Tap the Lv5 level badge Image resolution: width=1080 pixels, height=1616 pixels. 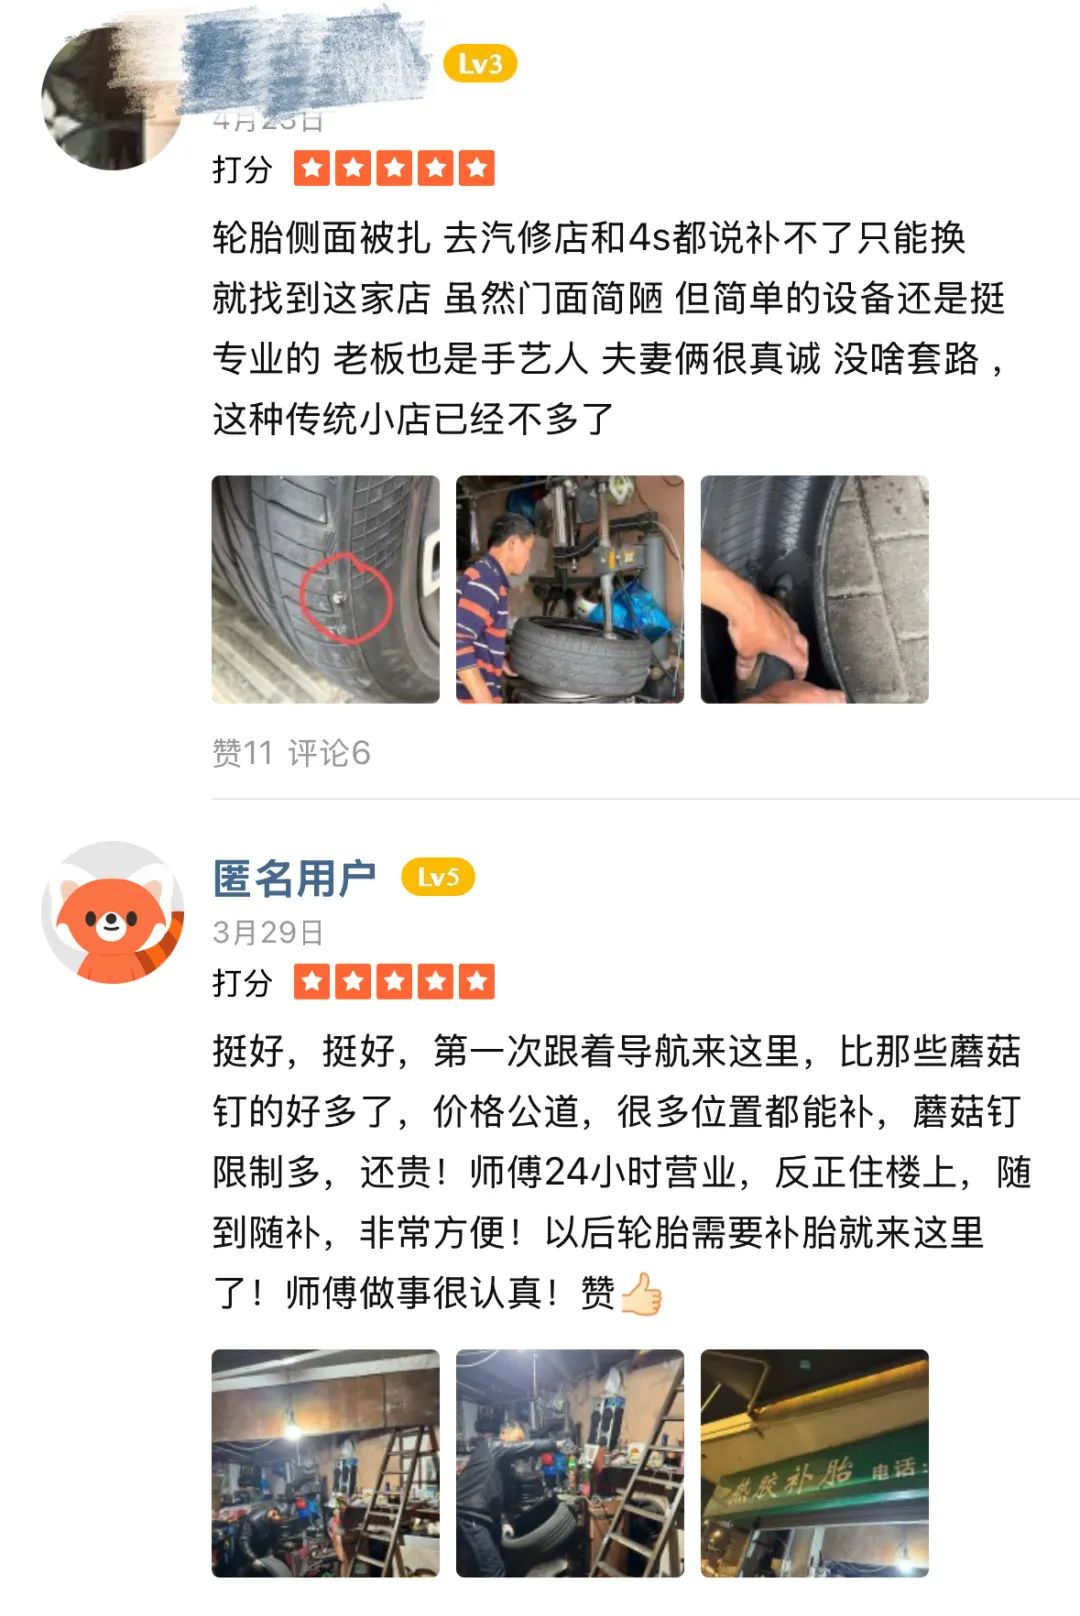[x=438, y=877]
